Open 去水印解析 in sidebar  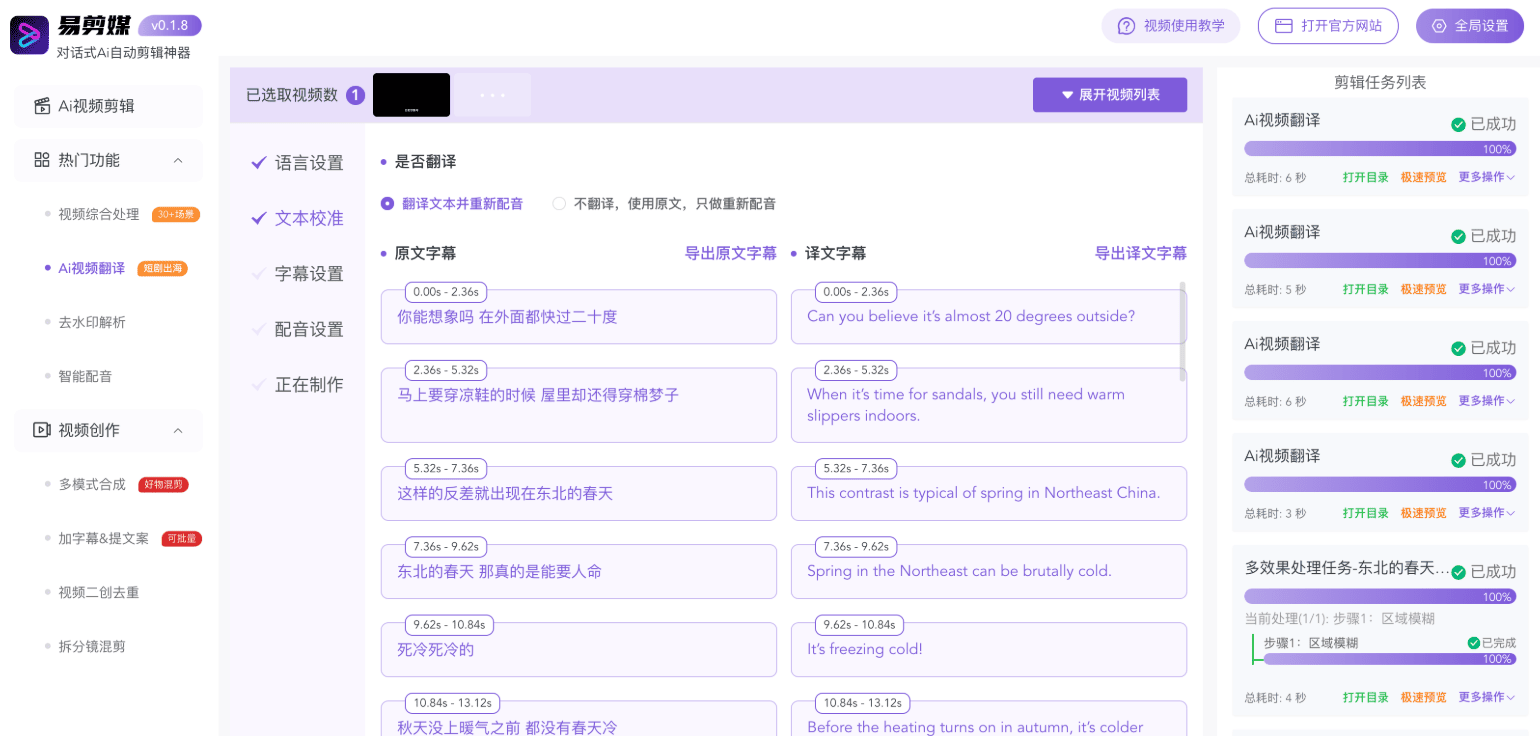pyautogui.click(x=92, y=322)
